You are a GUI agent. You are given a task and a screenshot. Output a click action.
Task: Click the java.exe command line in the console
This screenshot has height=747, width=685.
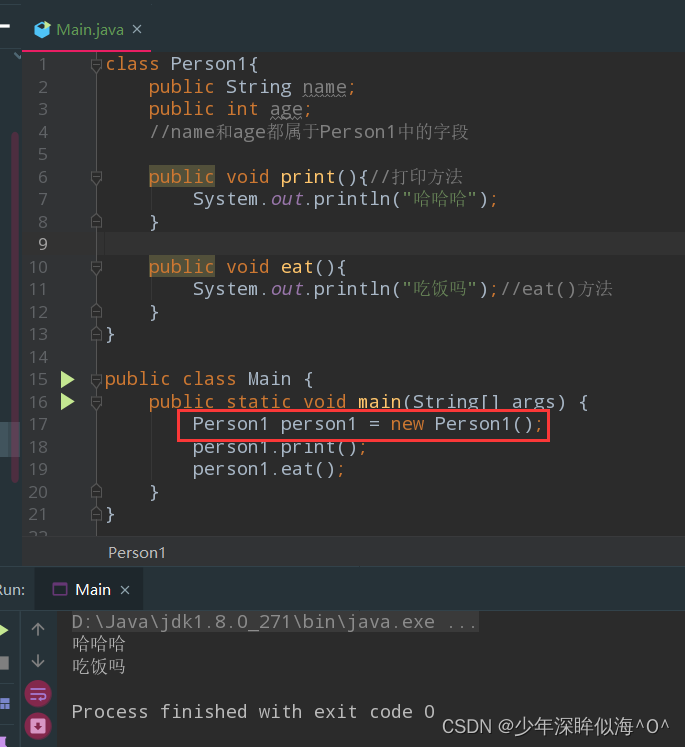[x=274, y=622]
